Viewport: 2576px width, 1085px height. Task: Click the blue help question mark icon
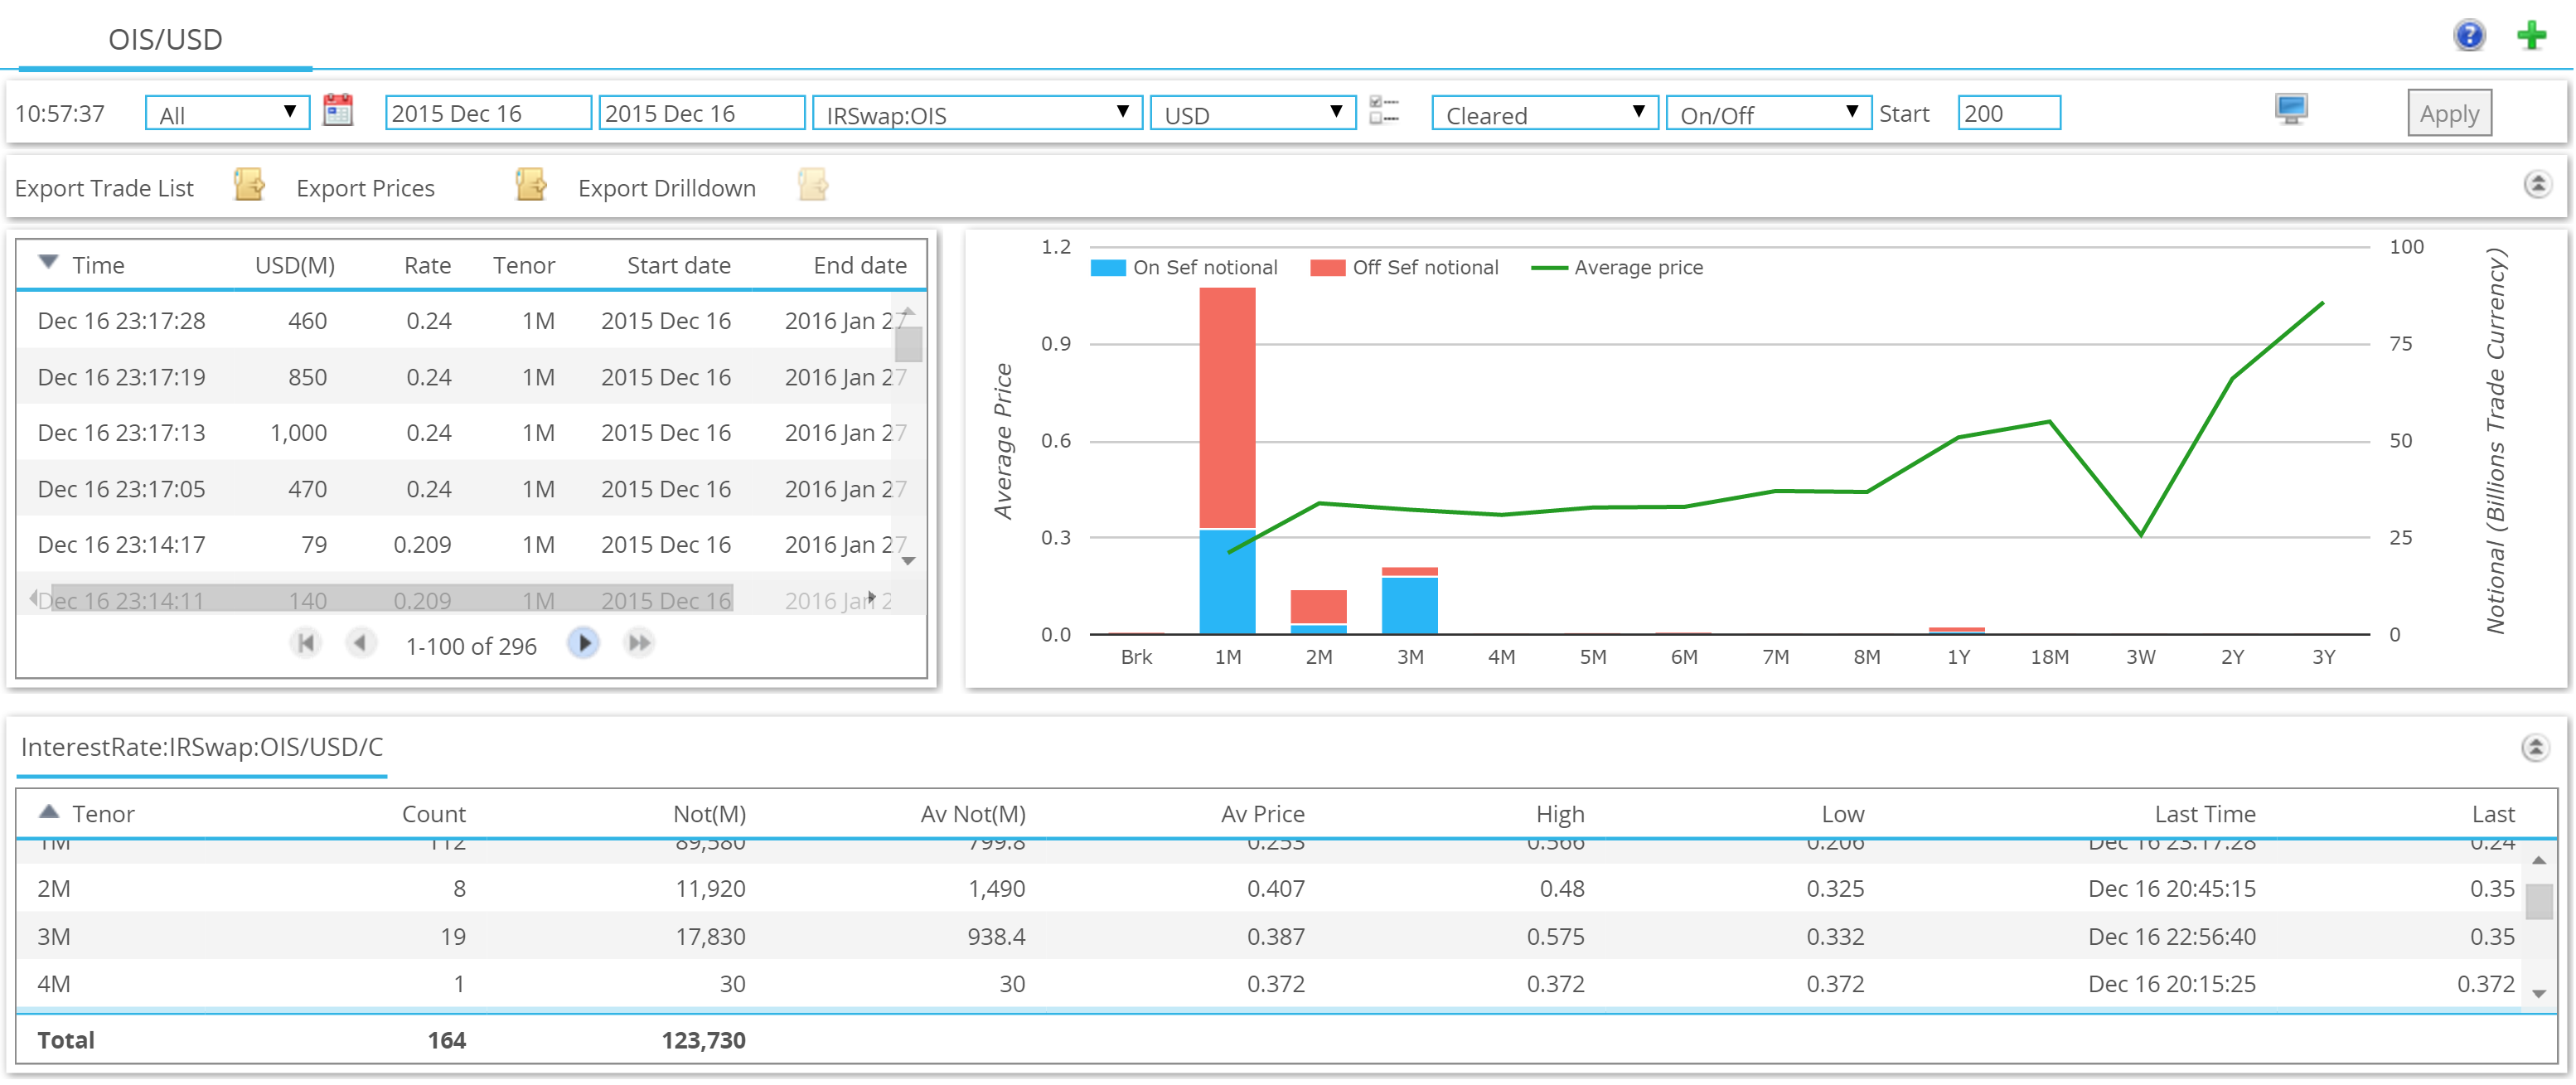point(2469,36)
